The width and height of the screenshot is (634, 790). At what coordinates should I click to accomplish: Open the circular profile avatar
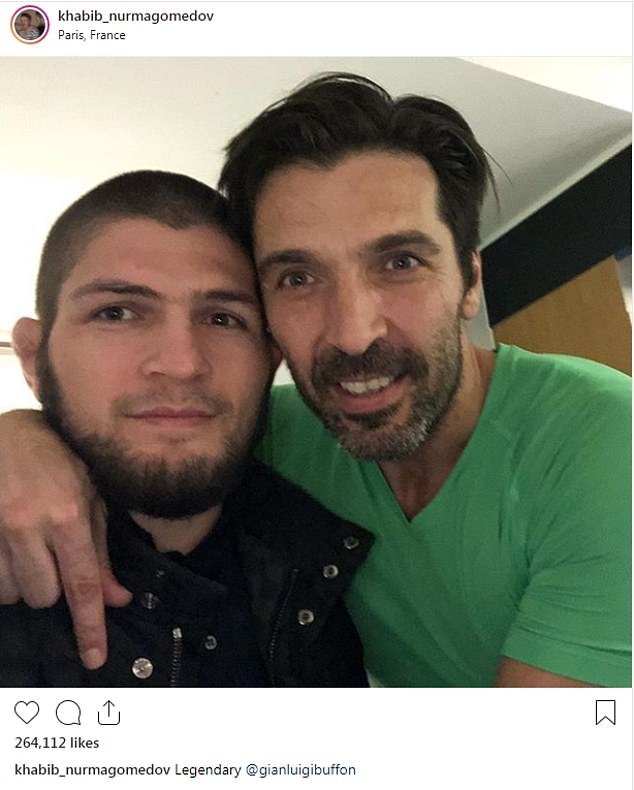(x=30, y=25)
